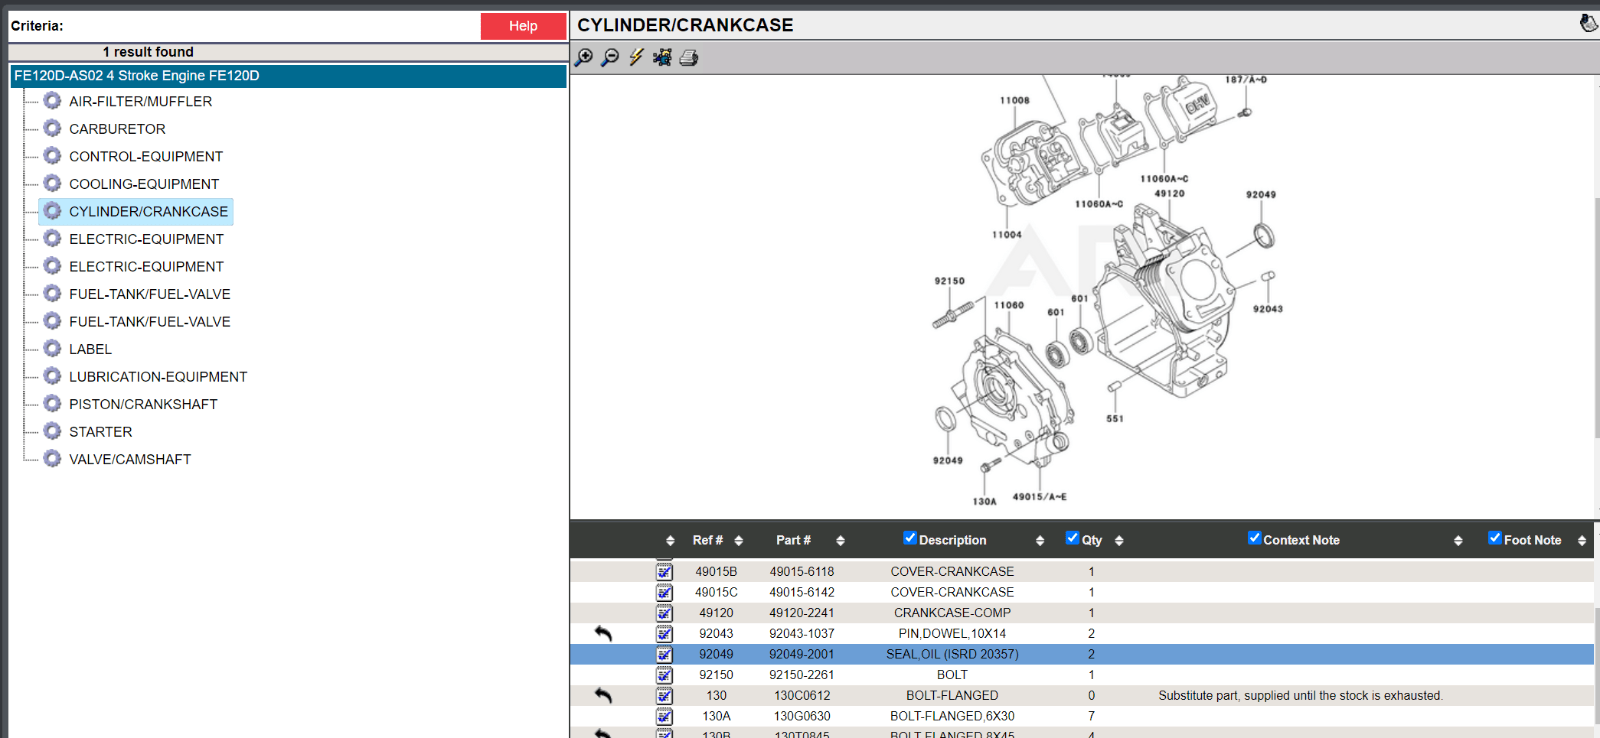
Task: Sort table by Ref # column arrows
Action: click(739, 540)
